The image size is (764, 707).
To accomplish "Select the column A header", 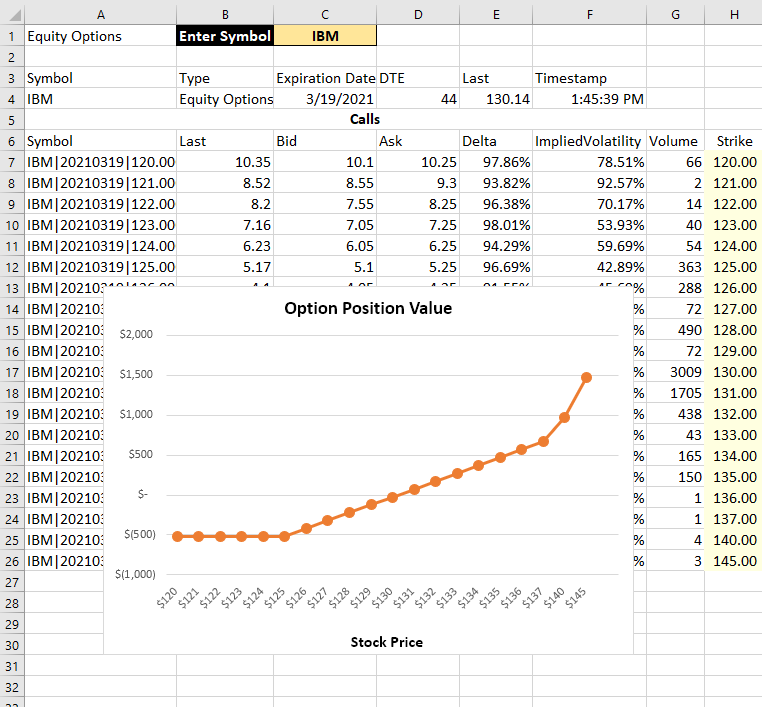I will [x=100, y=13].
